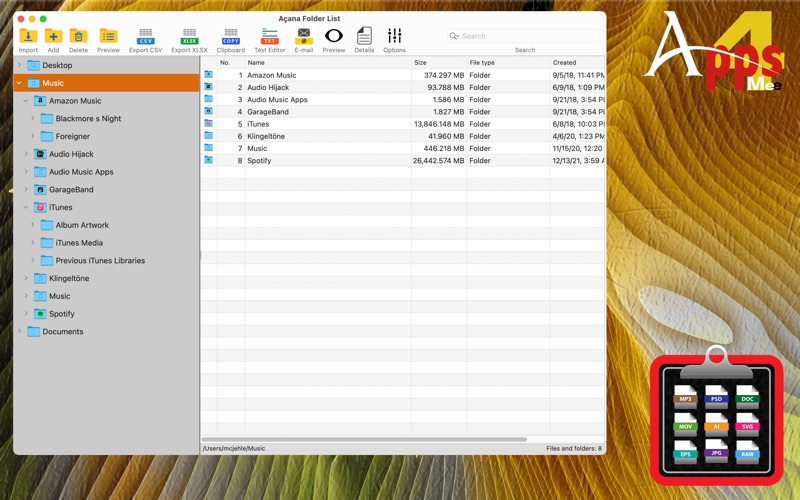Sort by the File type column header

coord(508,62)
